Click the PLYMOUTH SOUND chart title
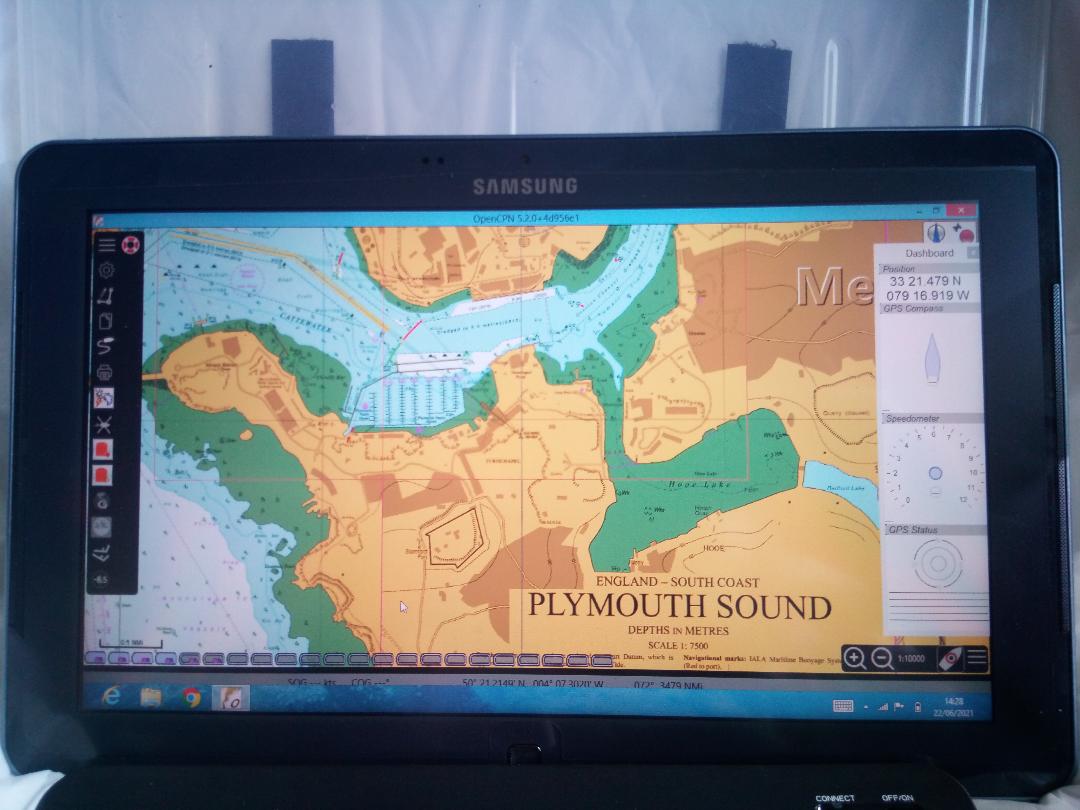 click(x=680, y=607)
